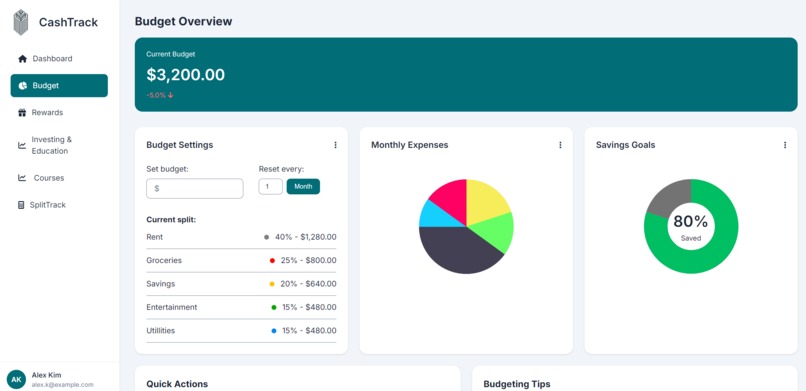Click the Entertainment split row label
Image resolution: width=806 pixels, height=391 pixels.
click(x=172, y=307)
